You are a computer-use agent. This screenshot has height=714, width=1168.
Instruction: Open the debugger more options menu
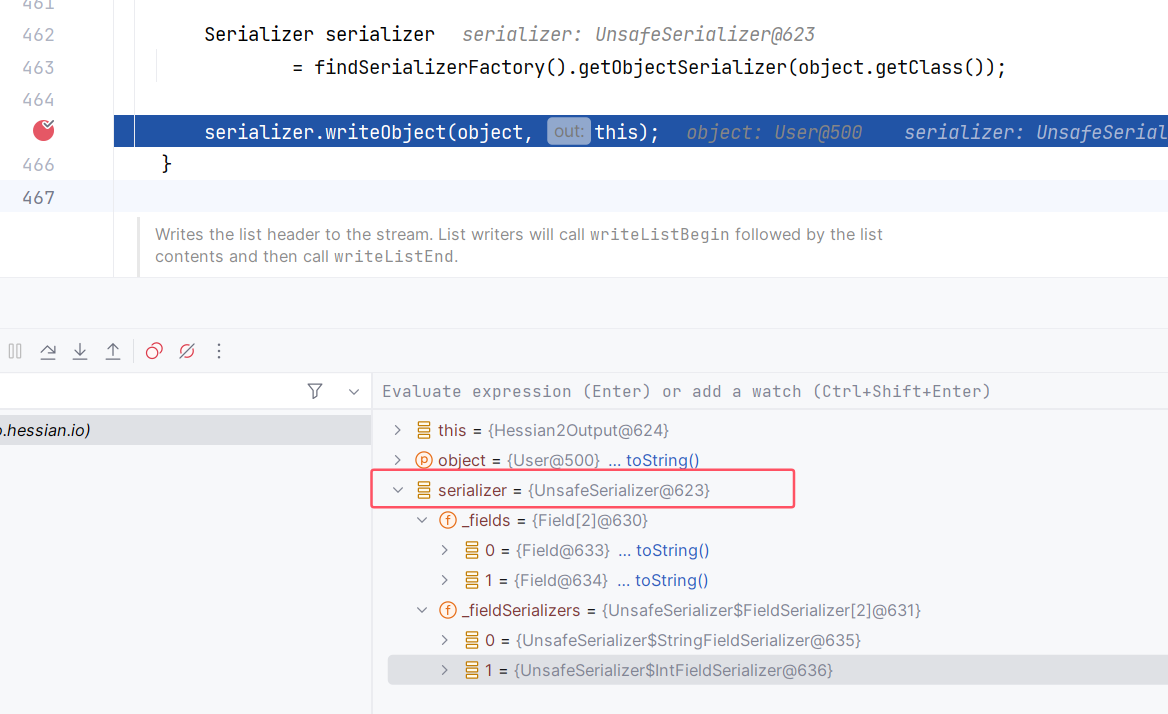pos(219,351)
